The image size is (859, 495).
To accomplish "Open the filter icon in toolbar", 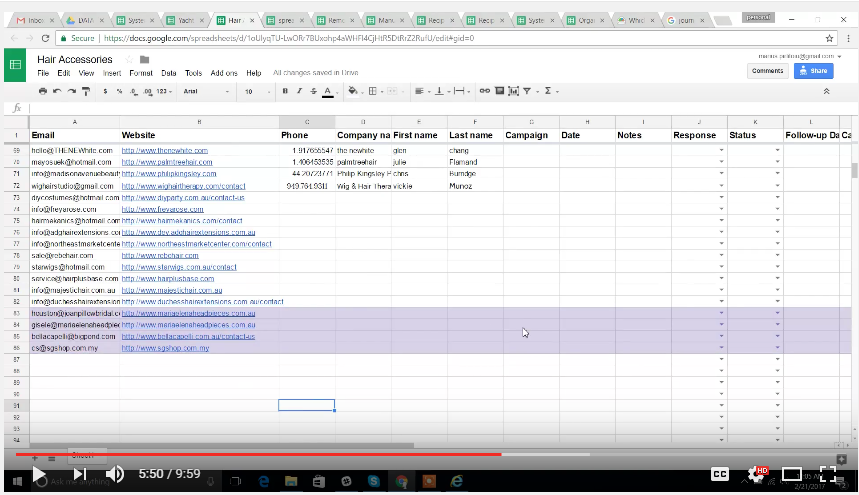I will [526, 91].
